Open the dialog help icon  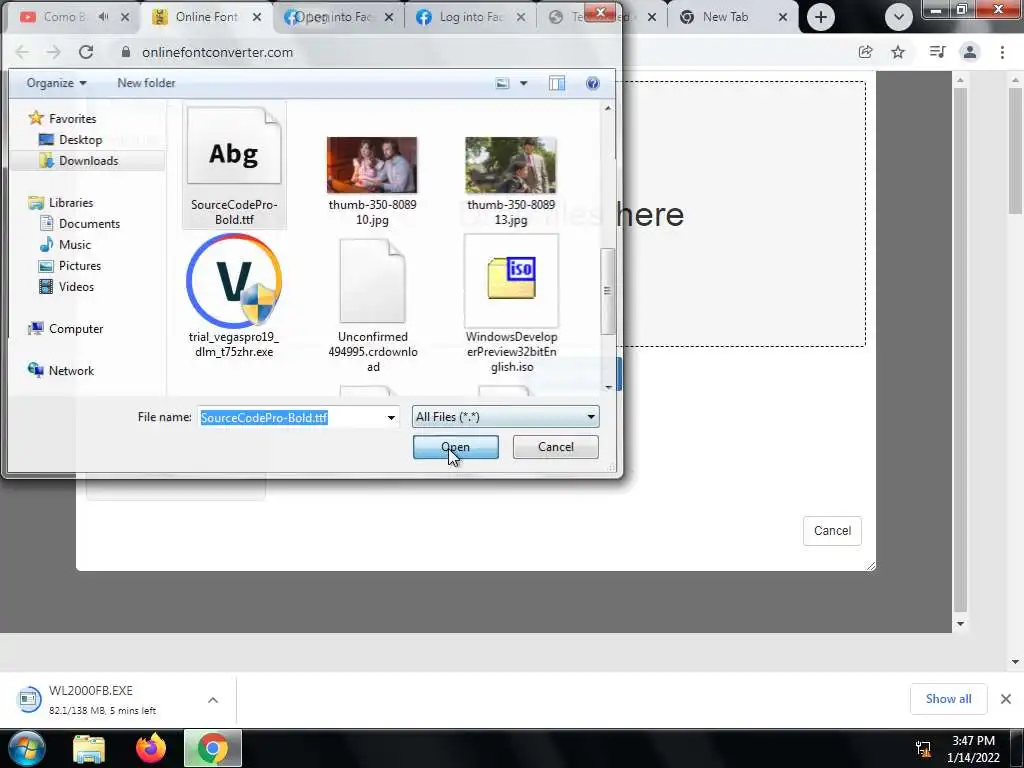point(592,83)
